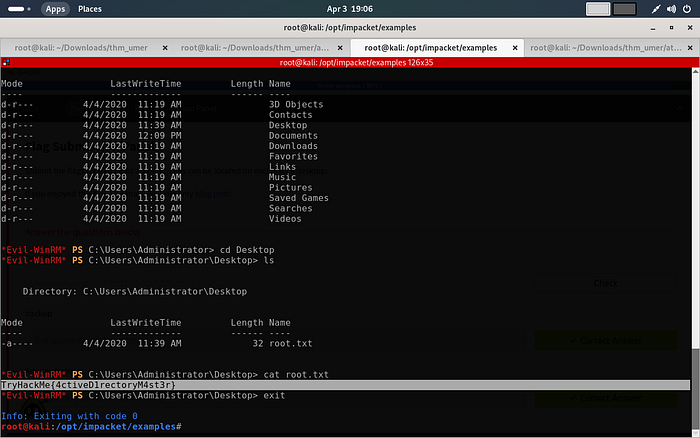This screenshot has height=438, width=700.
Task: Close the ~/Downloads/thm_umer/at... tab
Action: (690, 48)
